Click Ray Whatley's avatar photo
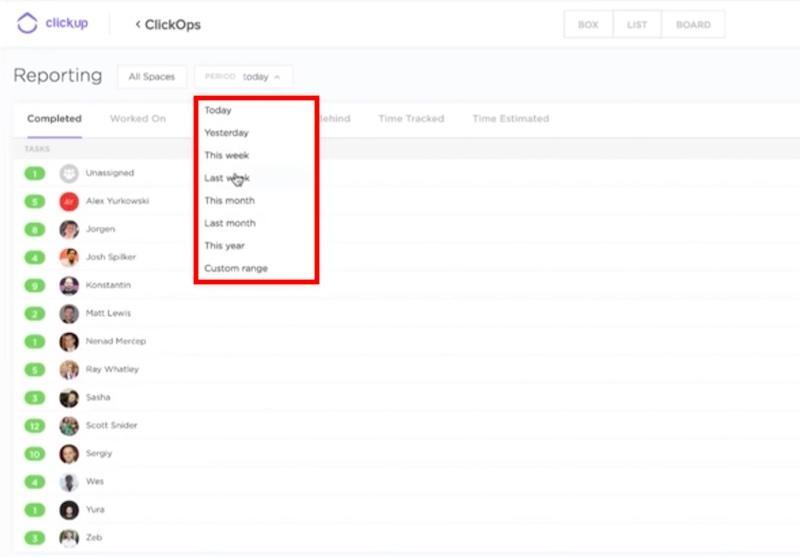 coord(69,370)
